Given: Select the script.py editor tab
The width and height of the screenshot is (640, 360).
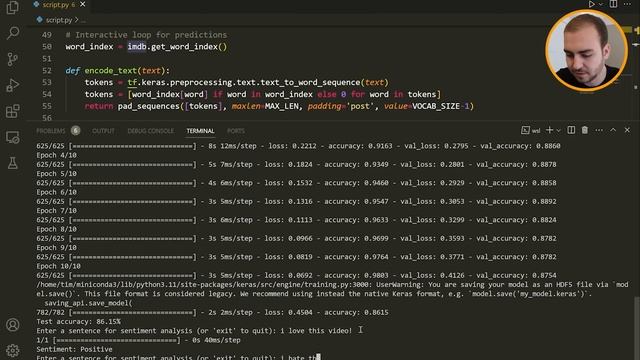Looking at the screenshot, I should pyautogui.click(x=59, y=4).
